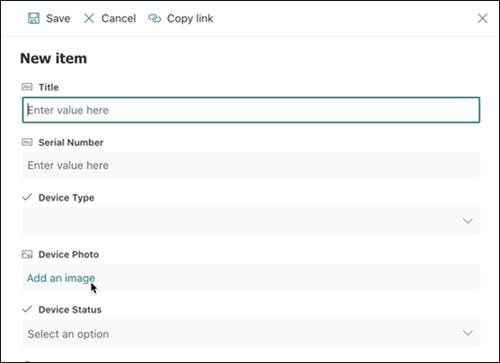Click the Device Photo label

(x=69, y=255)
